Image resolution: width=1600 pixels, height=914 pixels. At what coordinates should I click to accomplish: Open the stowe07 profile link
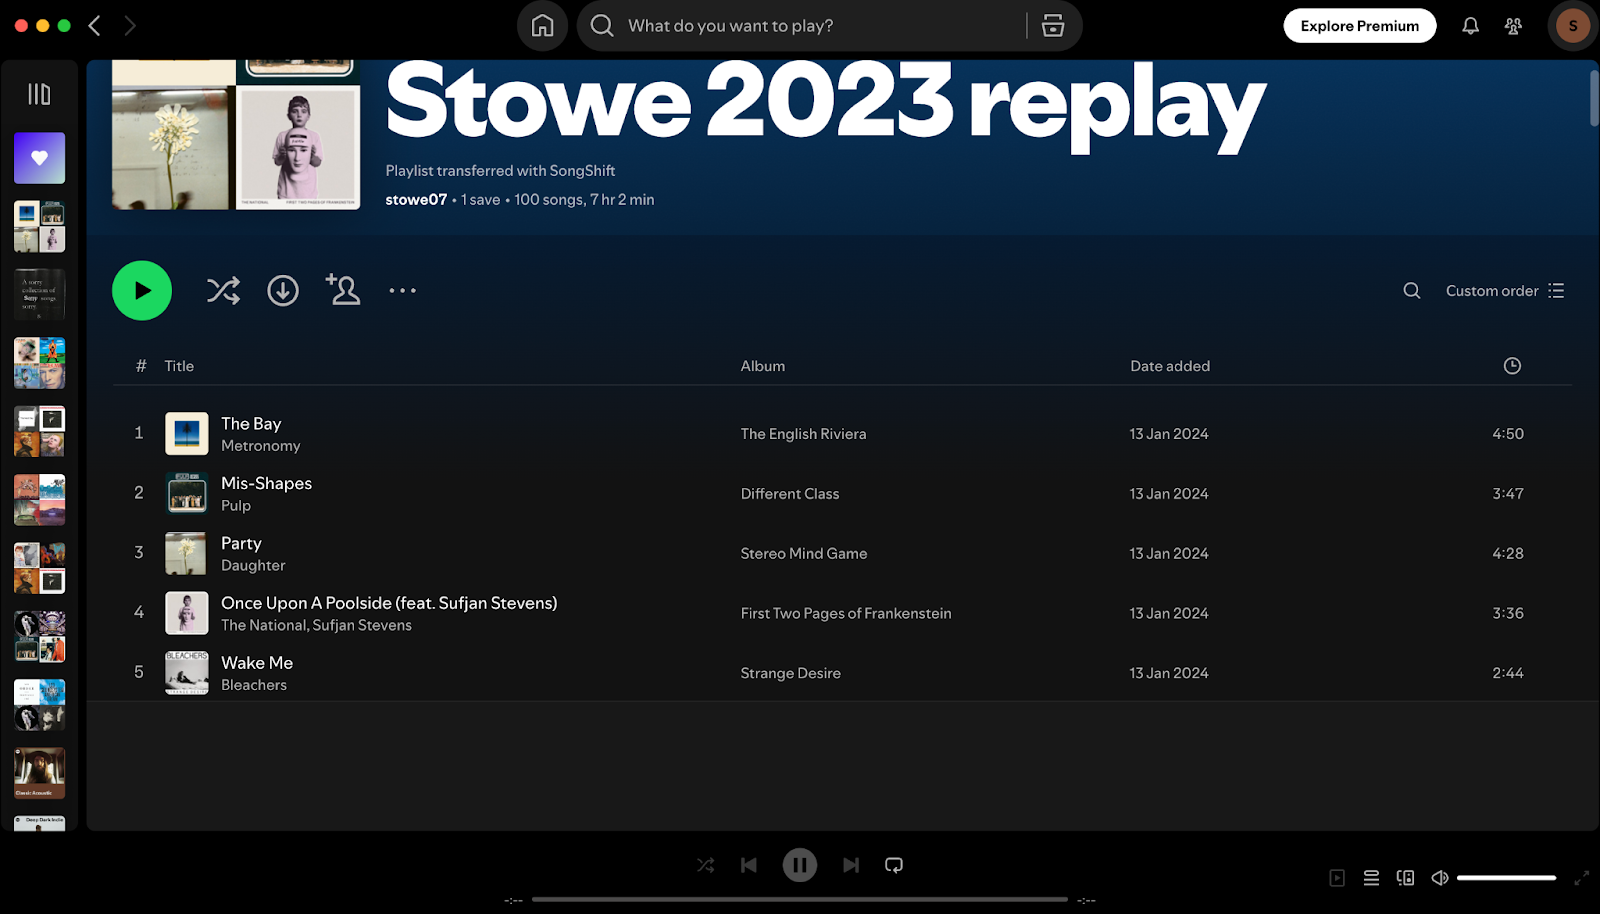click(x=415, y=199)
